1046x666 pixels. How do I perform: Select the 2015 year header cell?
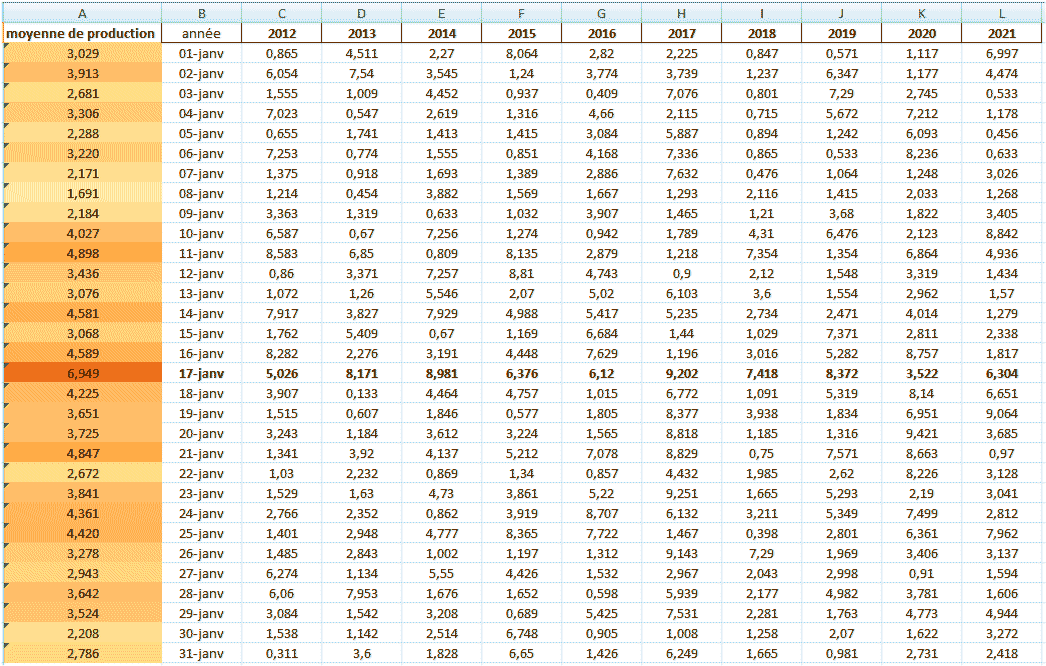tap(522, 33)
